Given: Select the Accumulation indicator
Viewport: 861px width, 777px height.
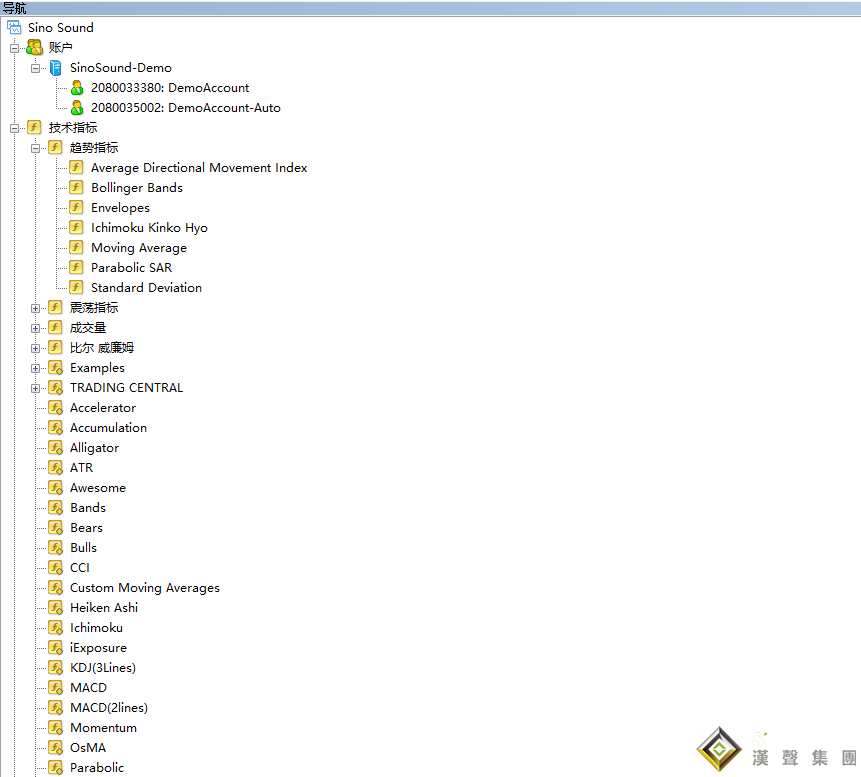Looking at the screenshot, I should [108, 428].
